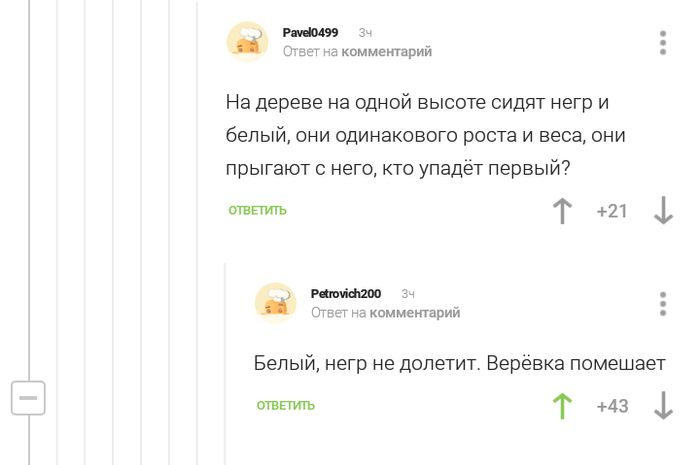The image size is (700, 465).
Task: Upvote Petrovich200's reply
Action: point(563,406)
